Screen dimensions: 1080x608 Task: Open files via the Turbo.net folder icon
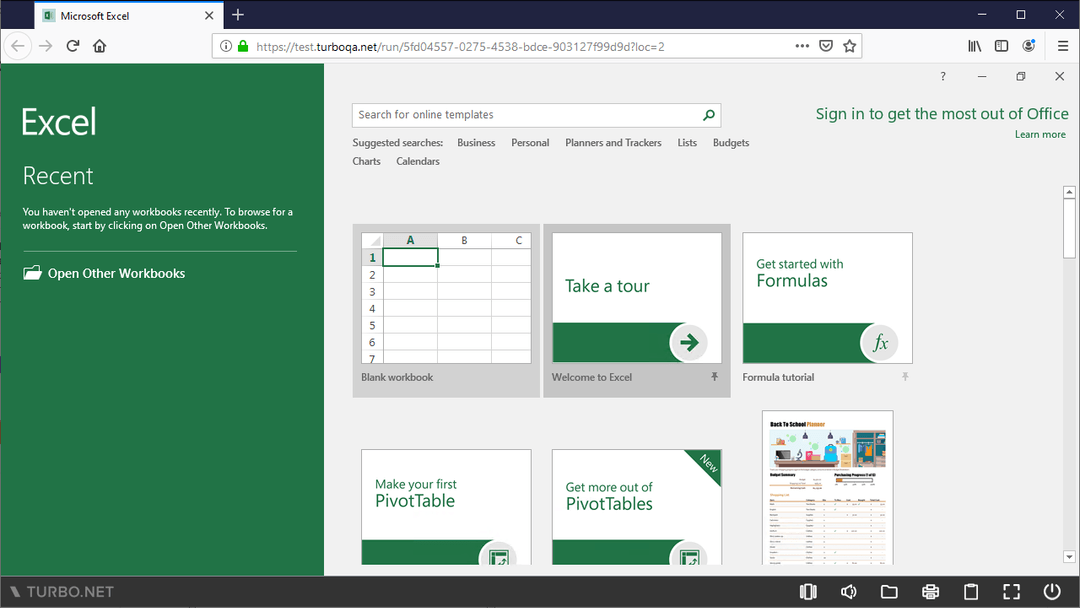[x=889, y=591]
